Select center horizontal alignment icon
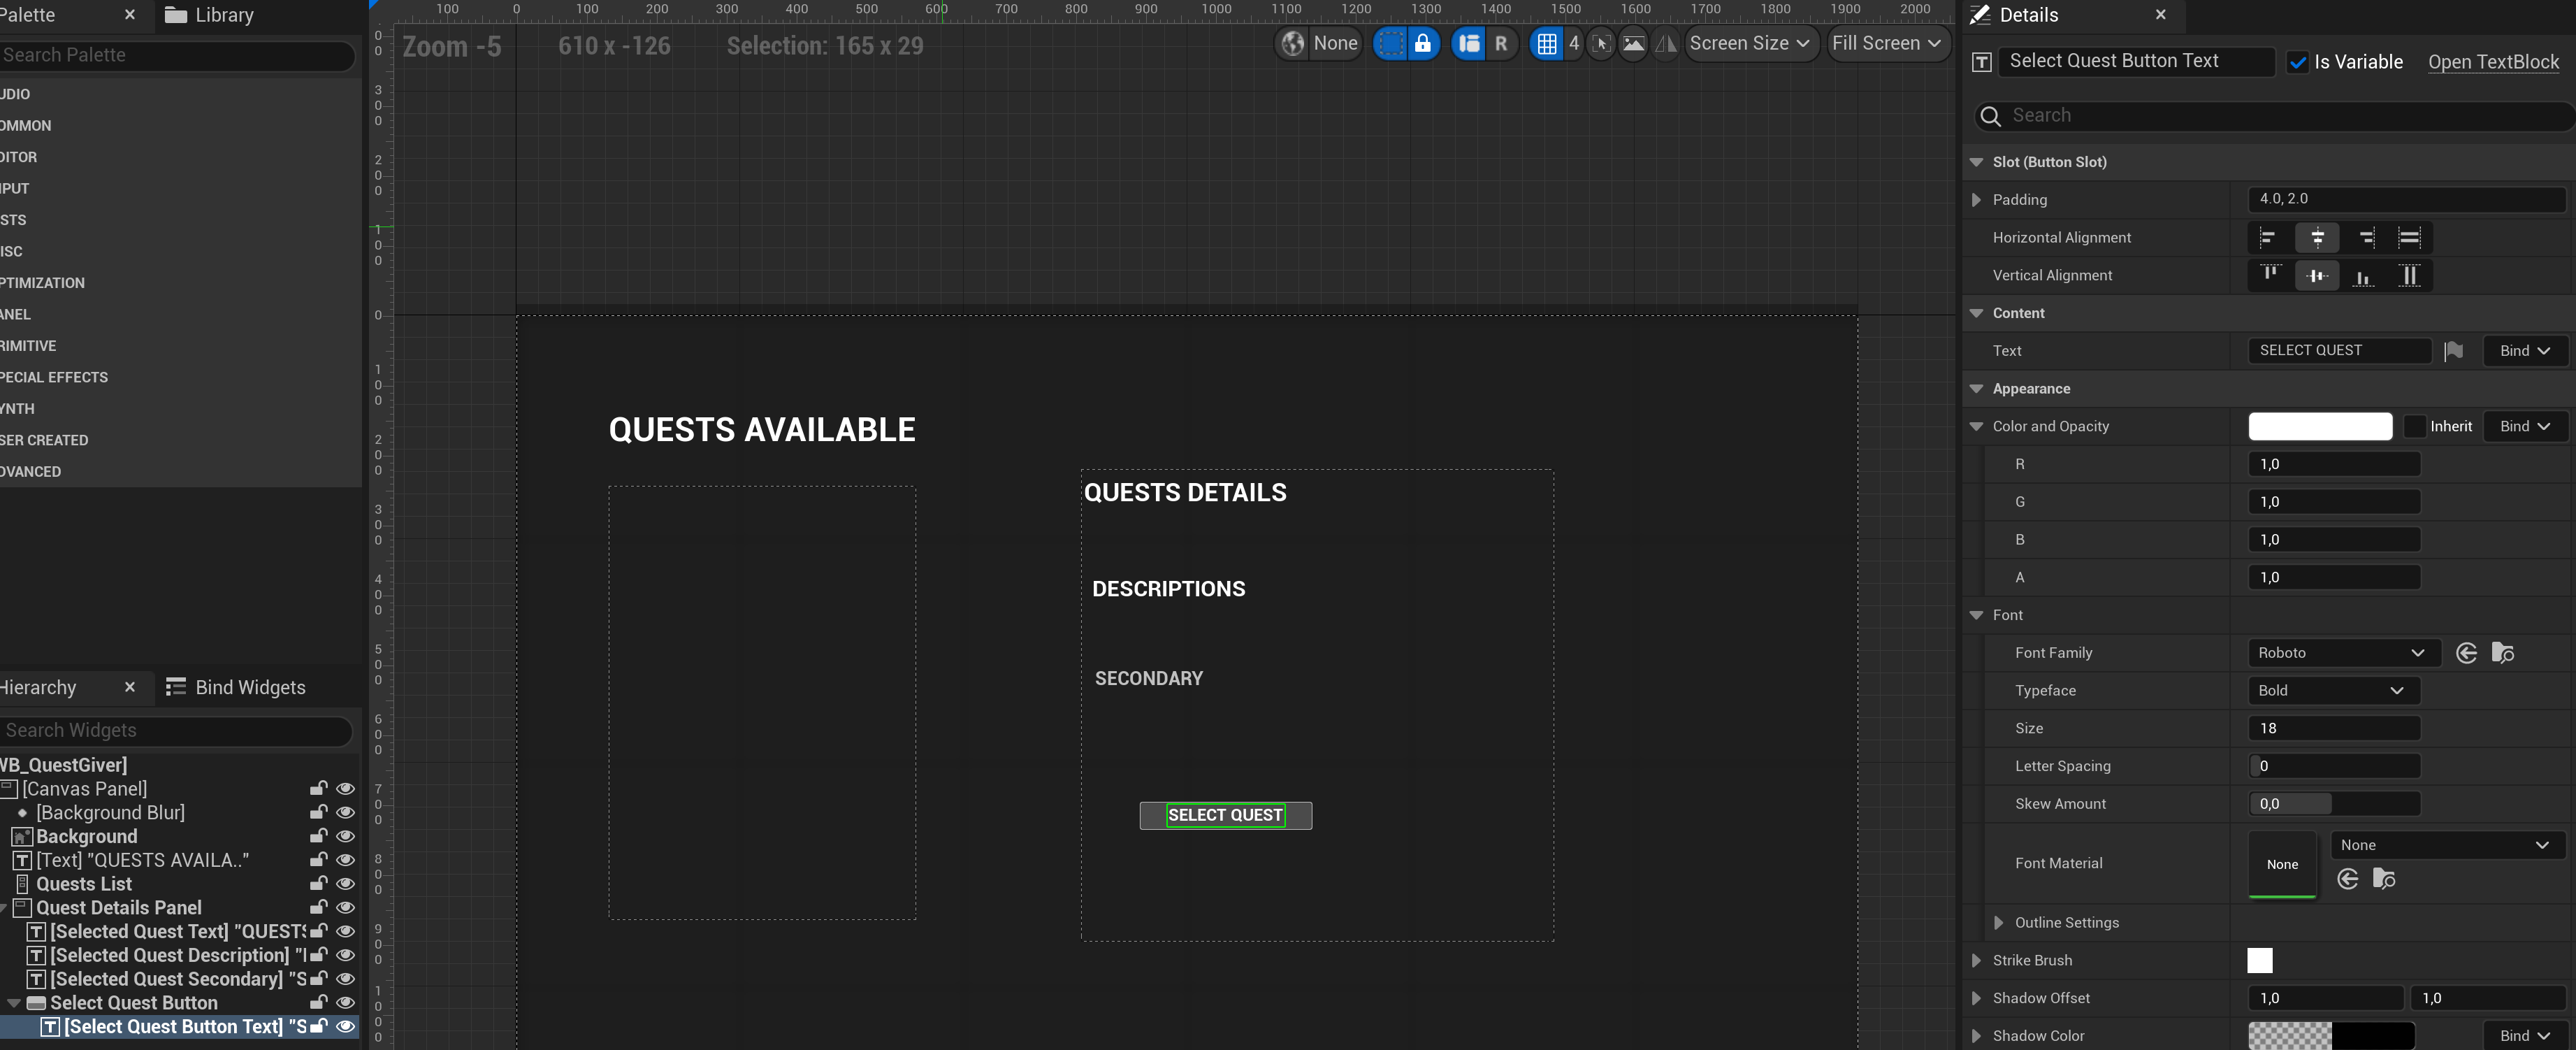This screenshot has height=1050, width=2576. point(2317,238)
